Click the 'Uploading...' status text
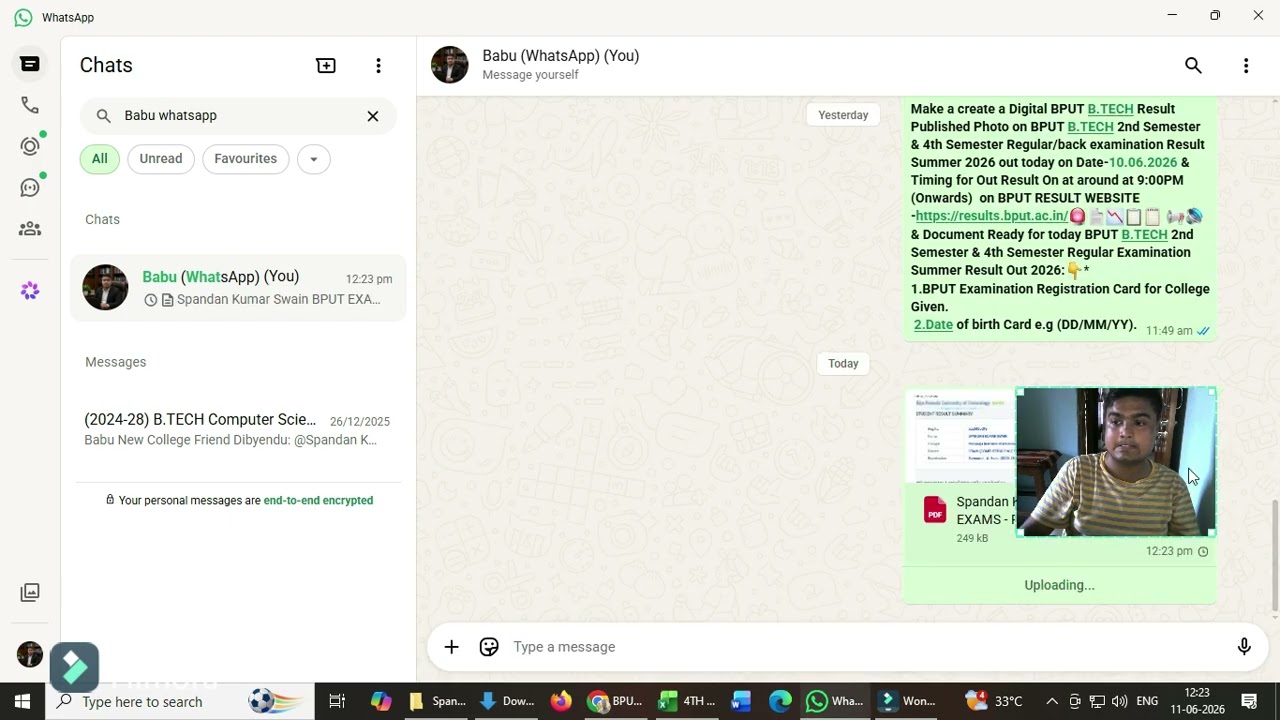The height and width of the screenshot is (720, 1280). (x=1059, y=586)
